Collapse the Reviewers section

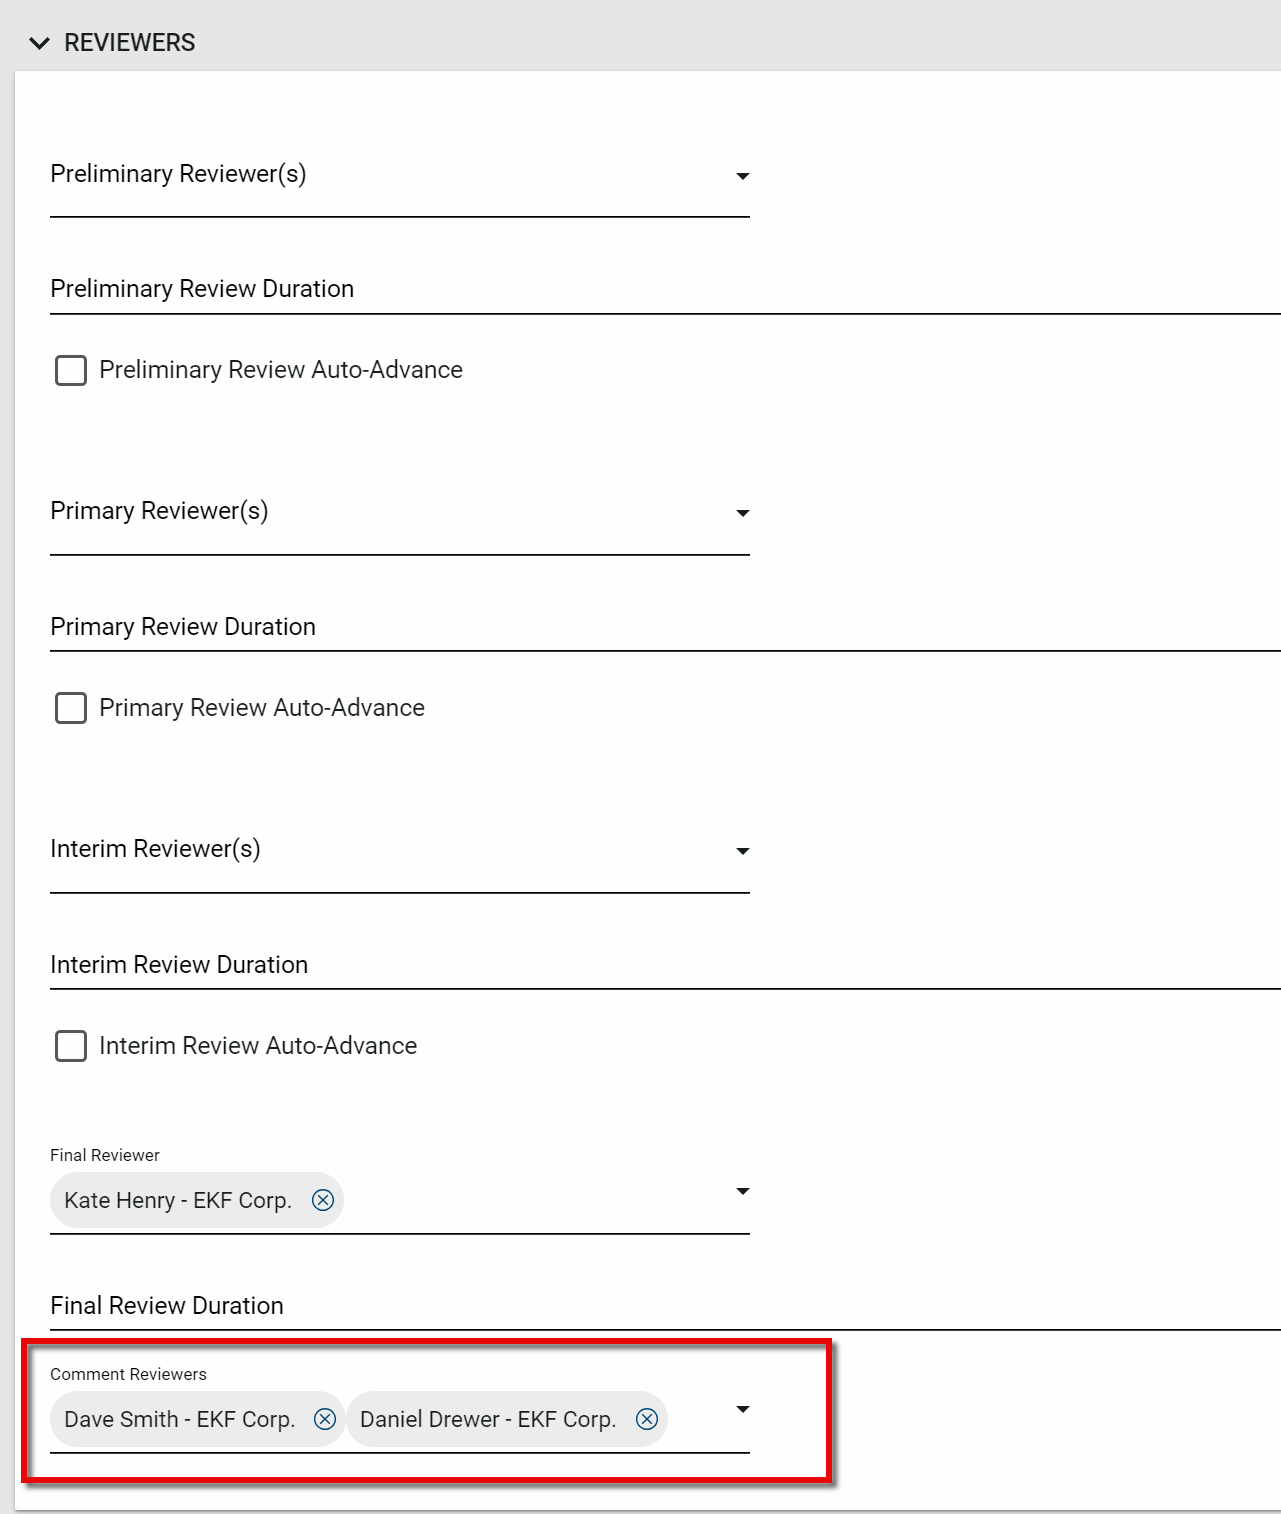click(x=40, y=43)
